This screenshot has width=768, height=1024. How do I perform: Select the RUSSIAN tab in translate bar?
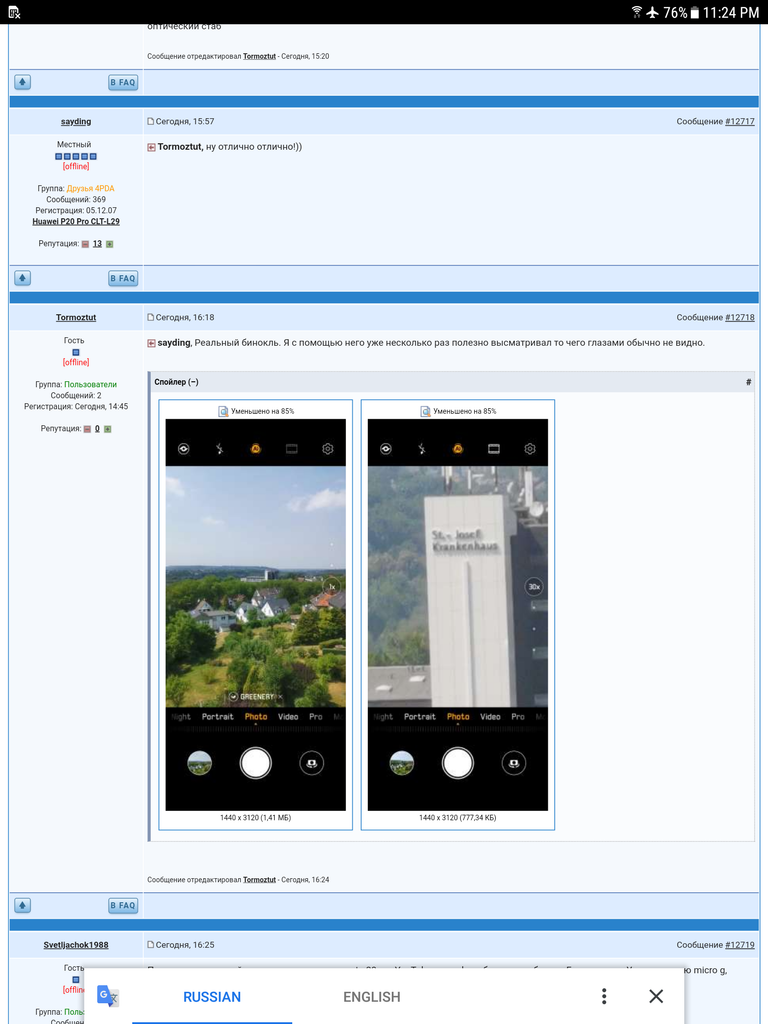point(212,997)
